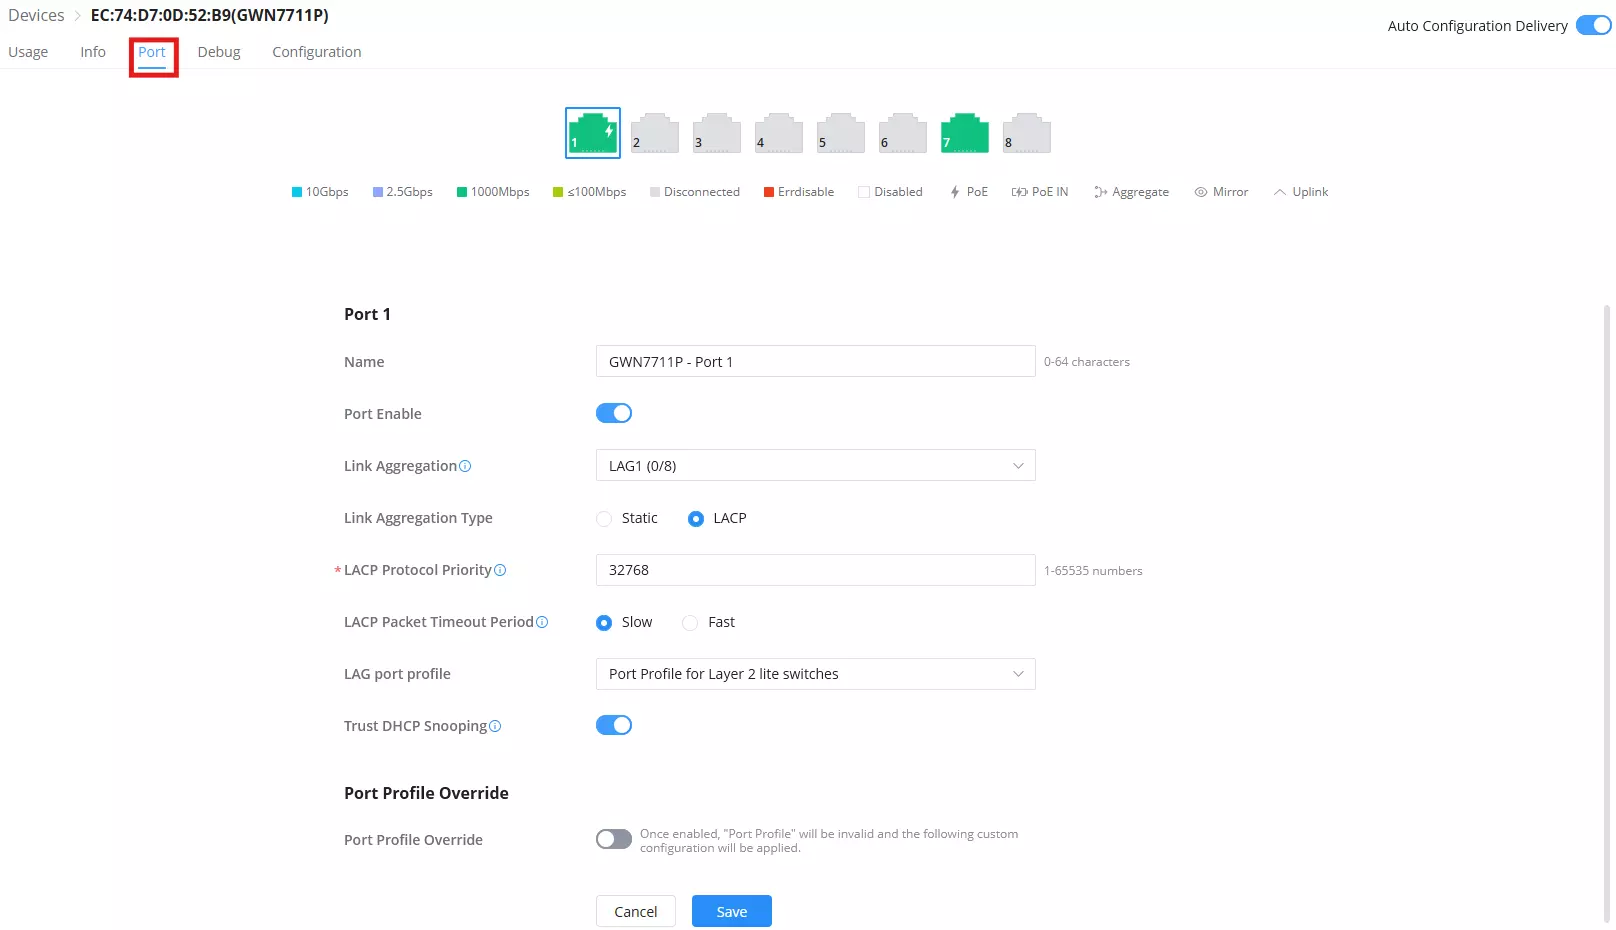The width and height of the screenshot is (1616, 930).
Task: Click the Save button
Action: [732, 911]
